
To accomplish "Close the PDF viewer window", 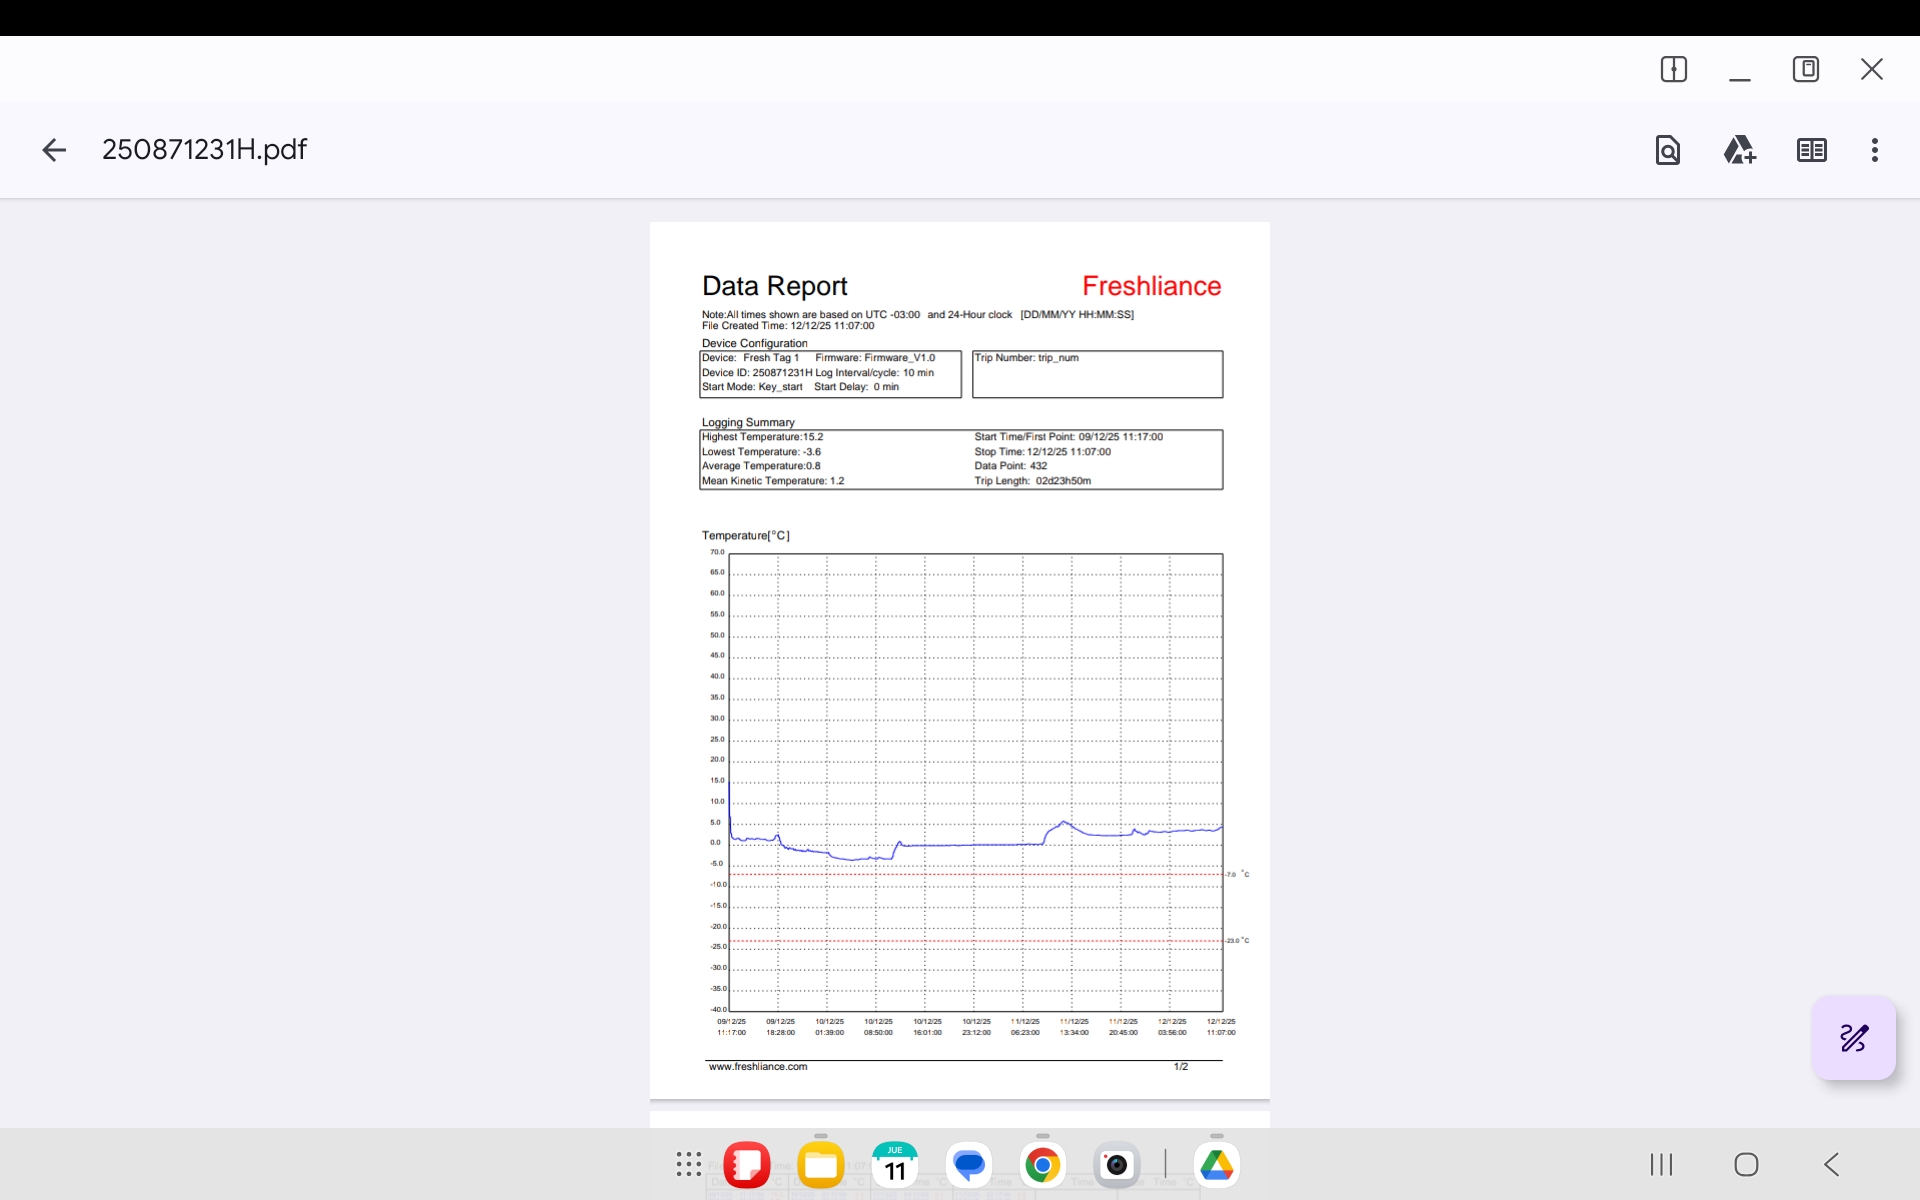I will (x=1871, y=69).
